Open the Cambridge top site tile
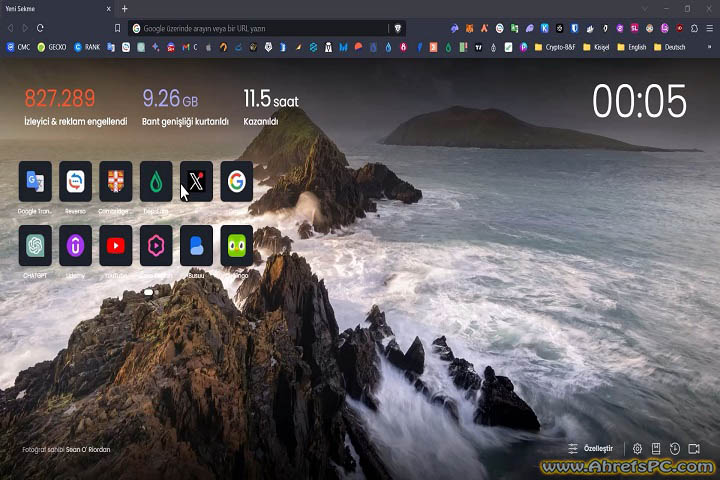720x480 pixels. (x=116, y=181)
